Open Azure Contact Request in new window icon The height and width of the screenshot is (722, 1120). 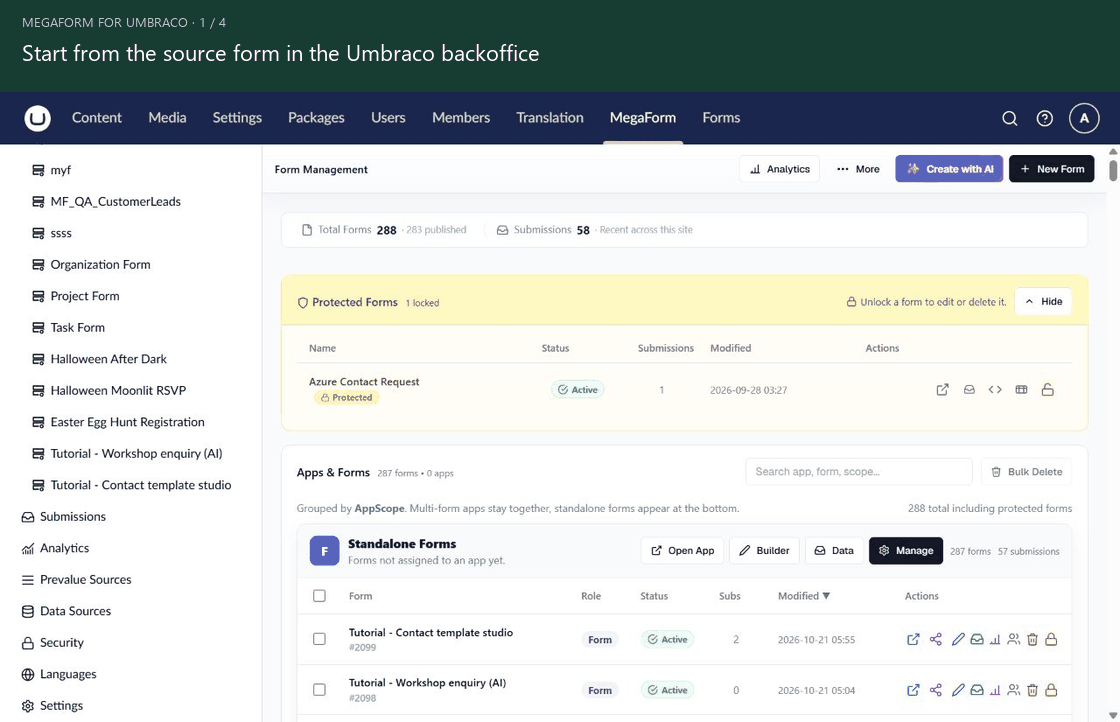(942, 389)
